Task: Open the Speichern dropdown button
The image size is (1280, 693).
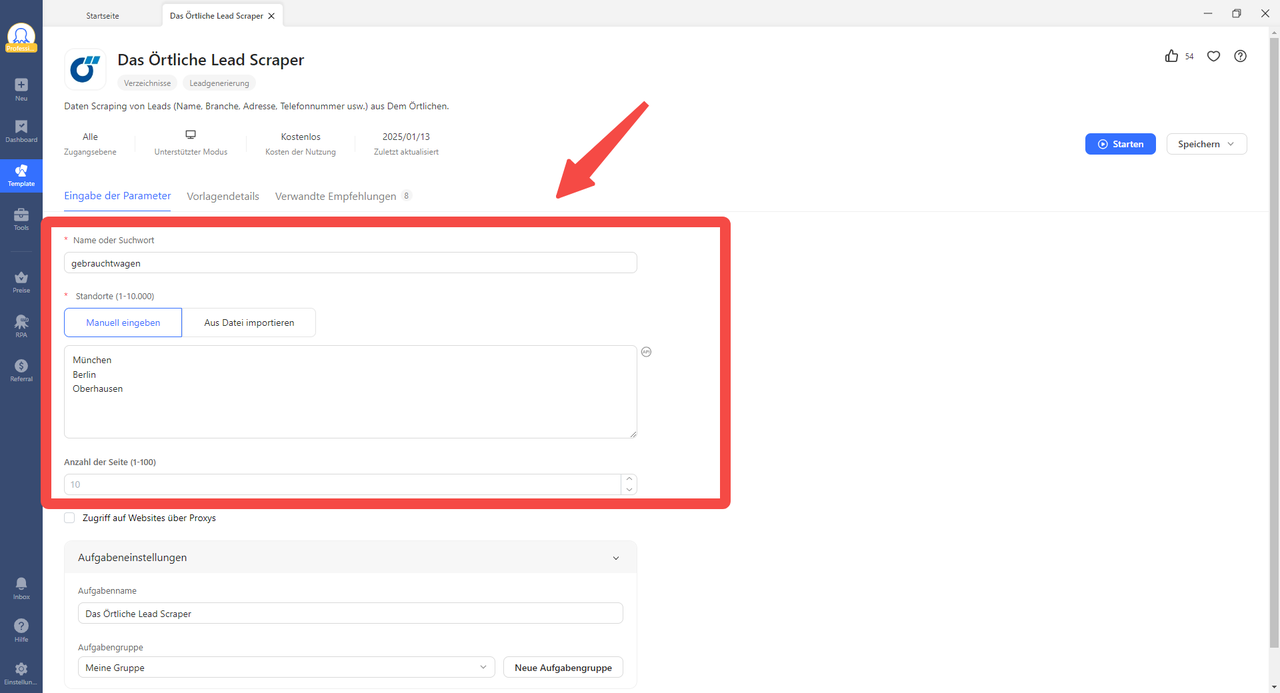Action: (x=1206, y=144)
